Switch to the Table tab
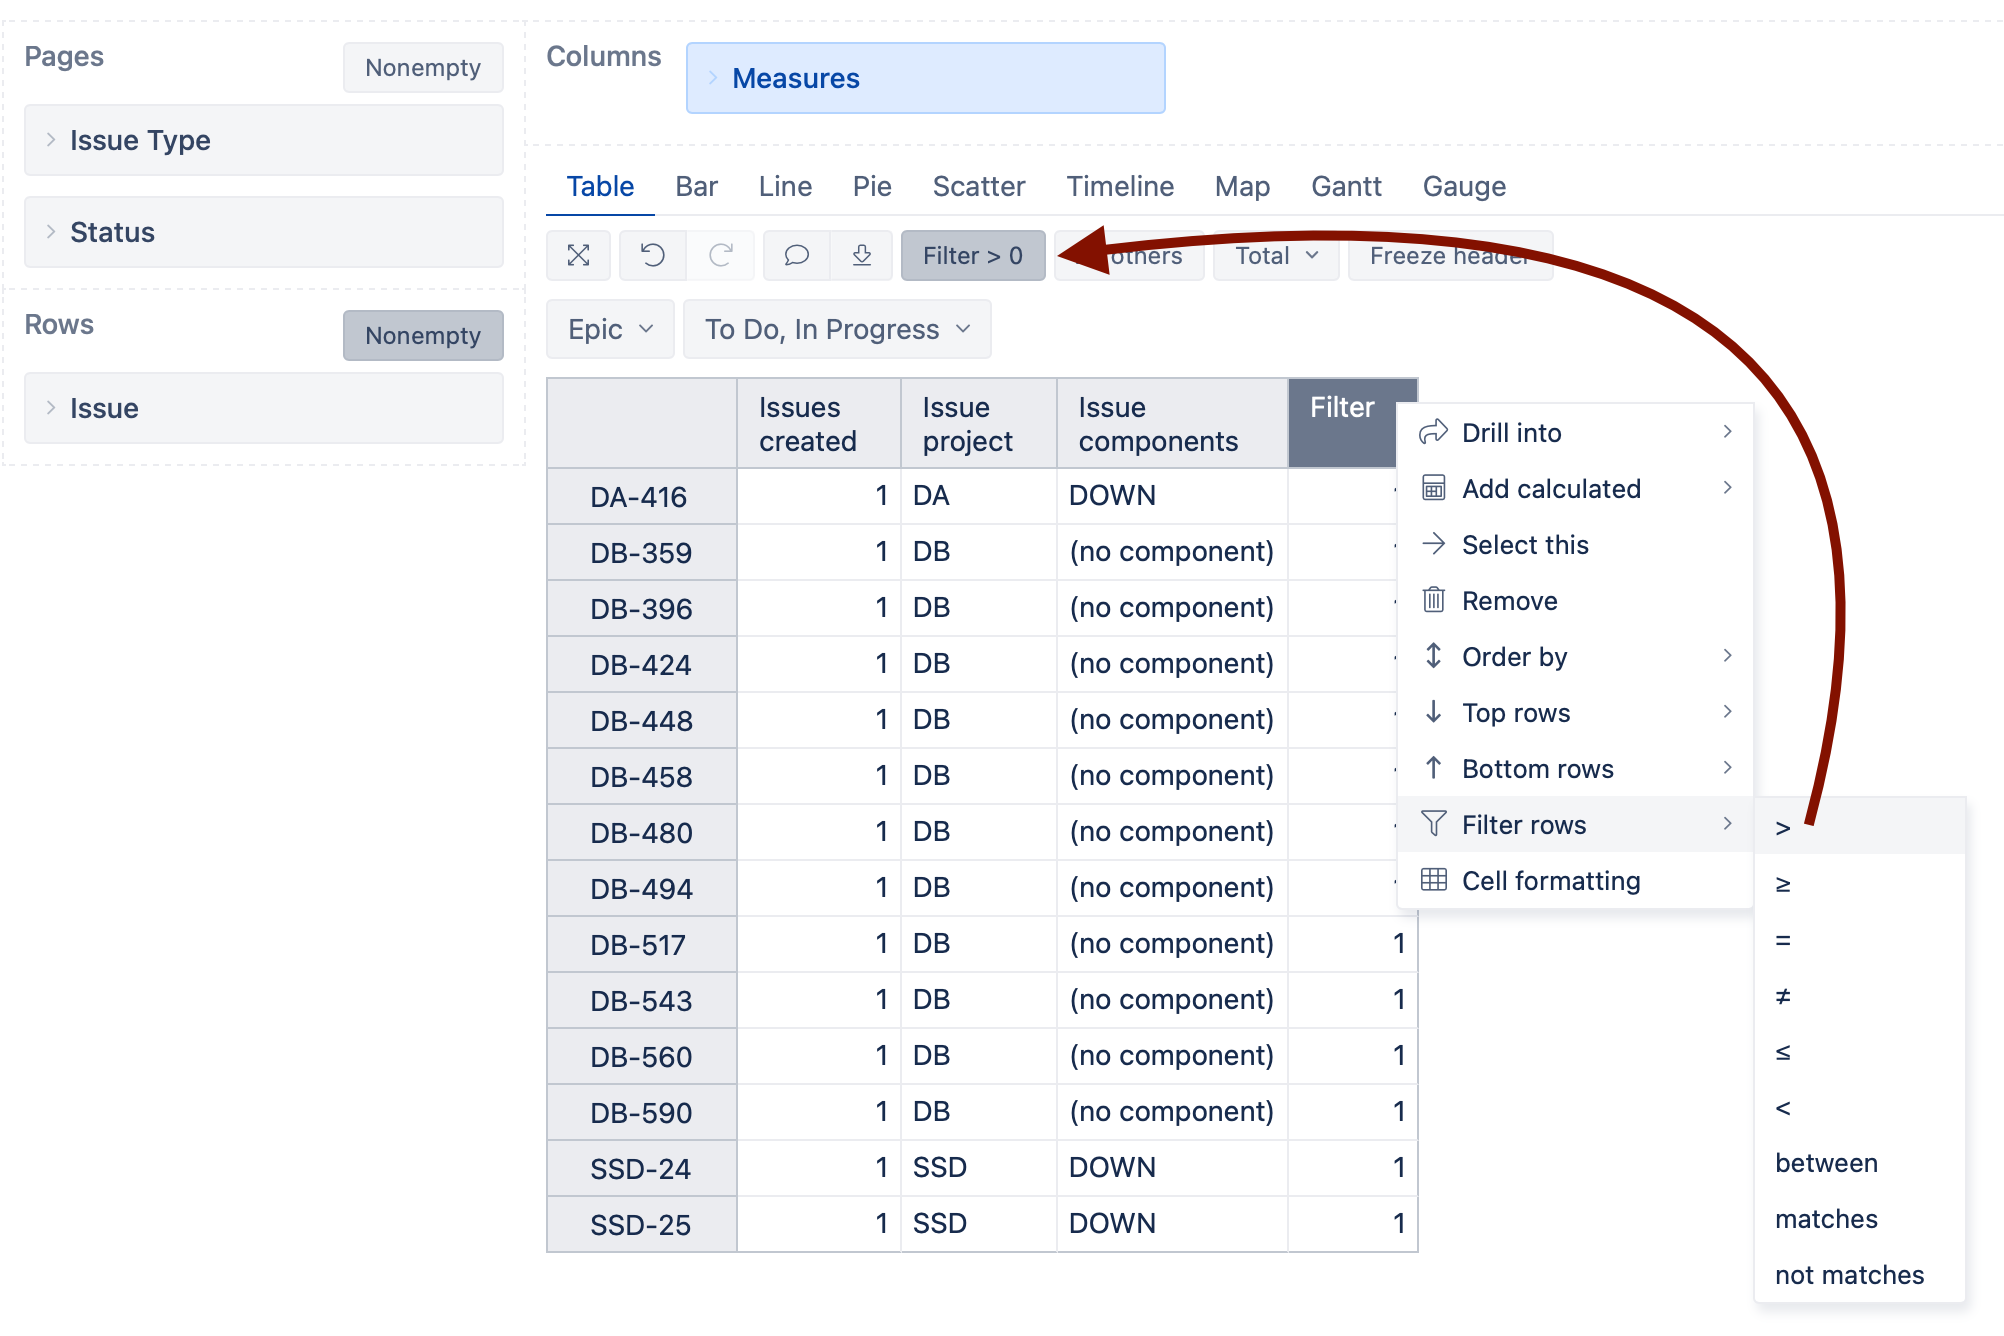 [x=600, y=187]
